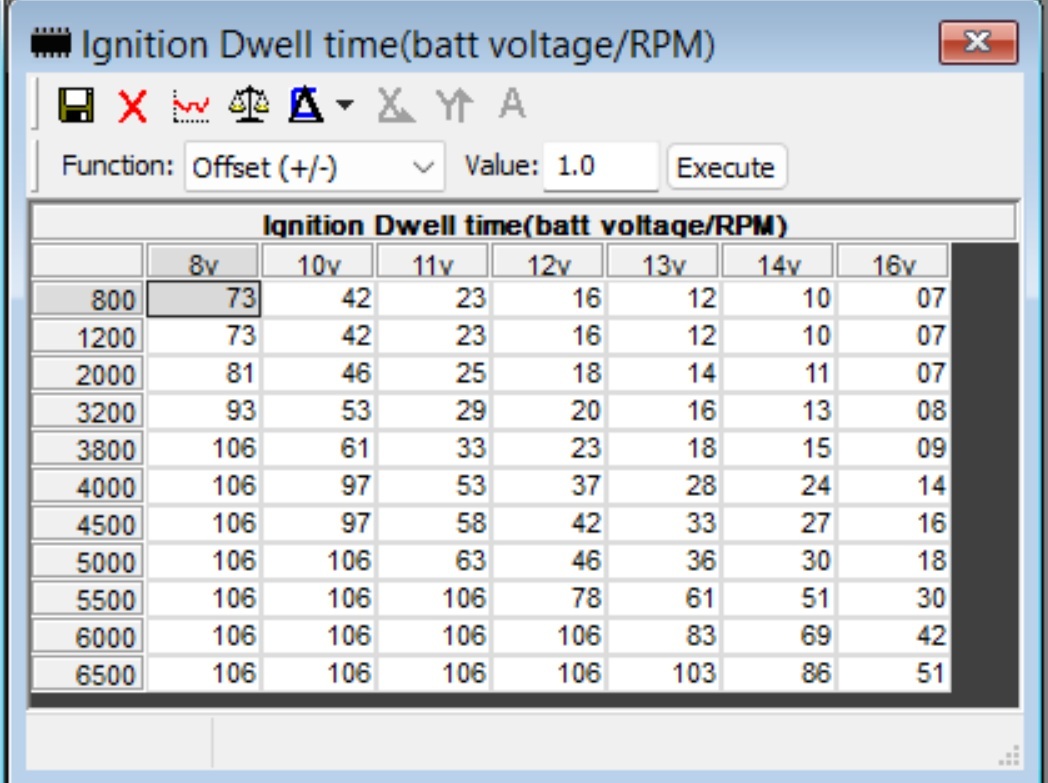
Task: Click the grayed-out letter A icon
Action: pos(512,105)
